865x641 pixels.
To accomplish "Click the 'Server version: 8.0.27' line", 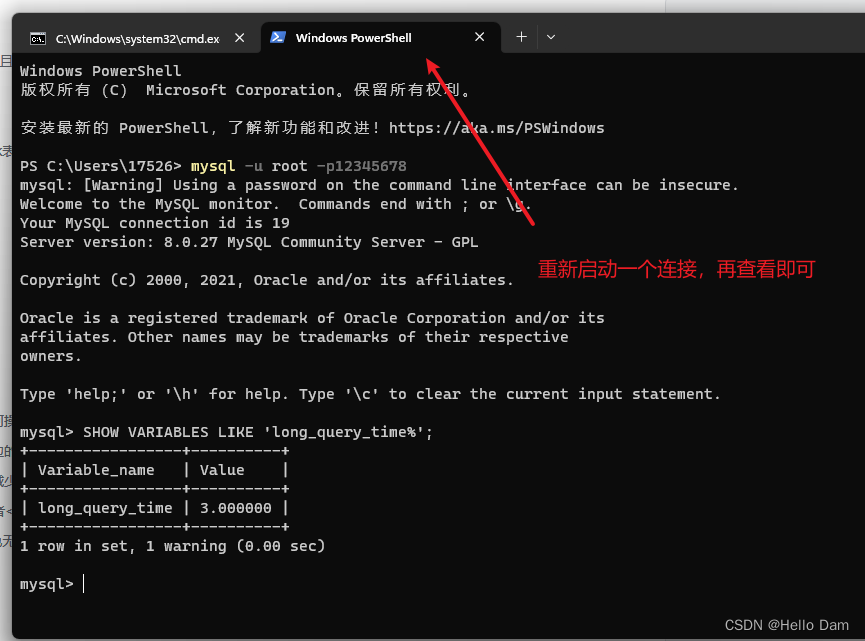I will coord(249,242).
